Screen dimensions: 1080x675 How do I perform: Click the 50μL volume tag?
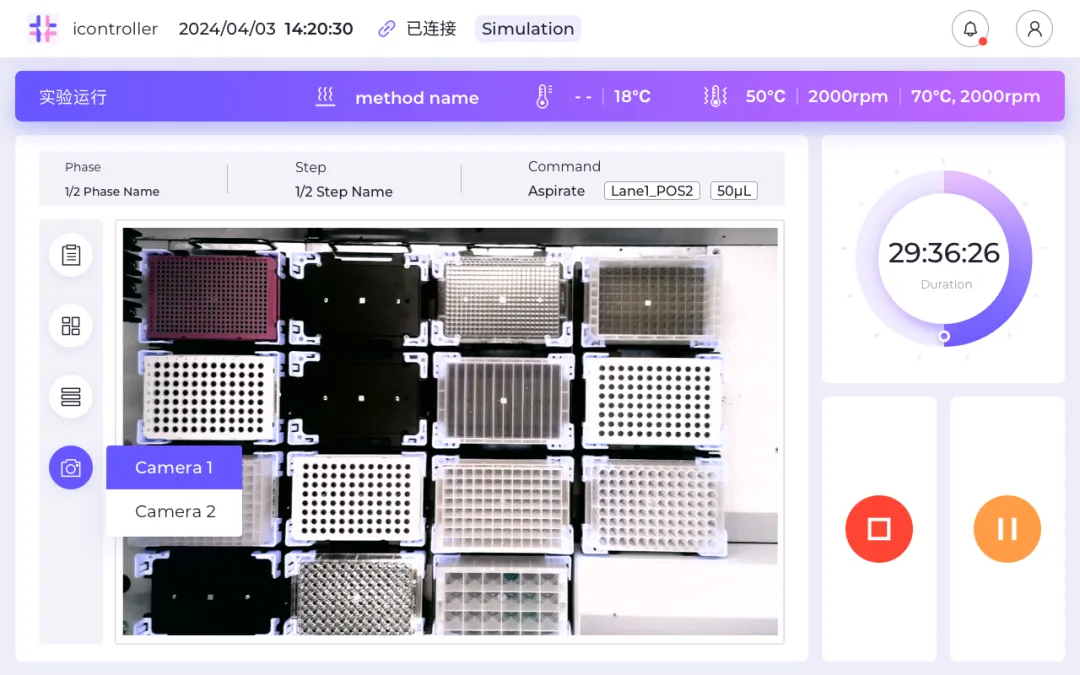click(733, 191)
